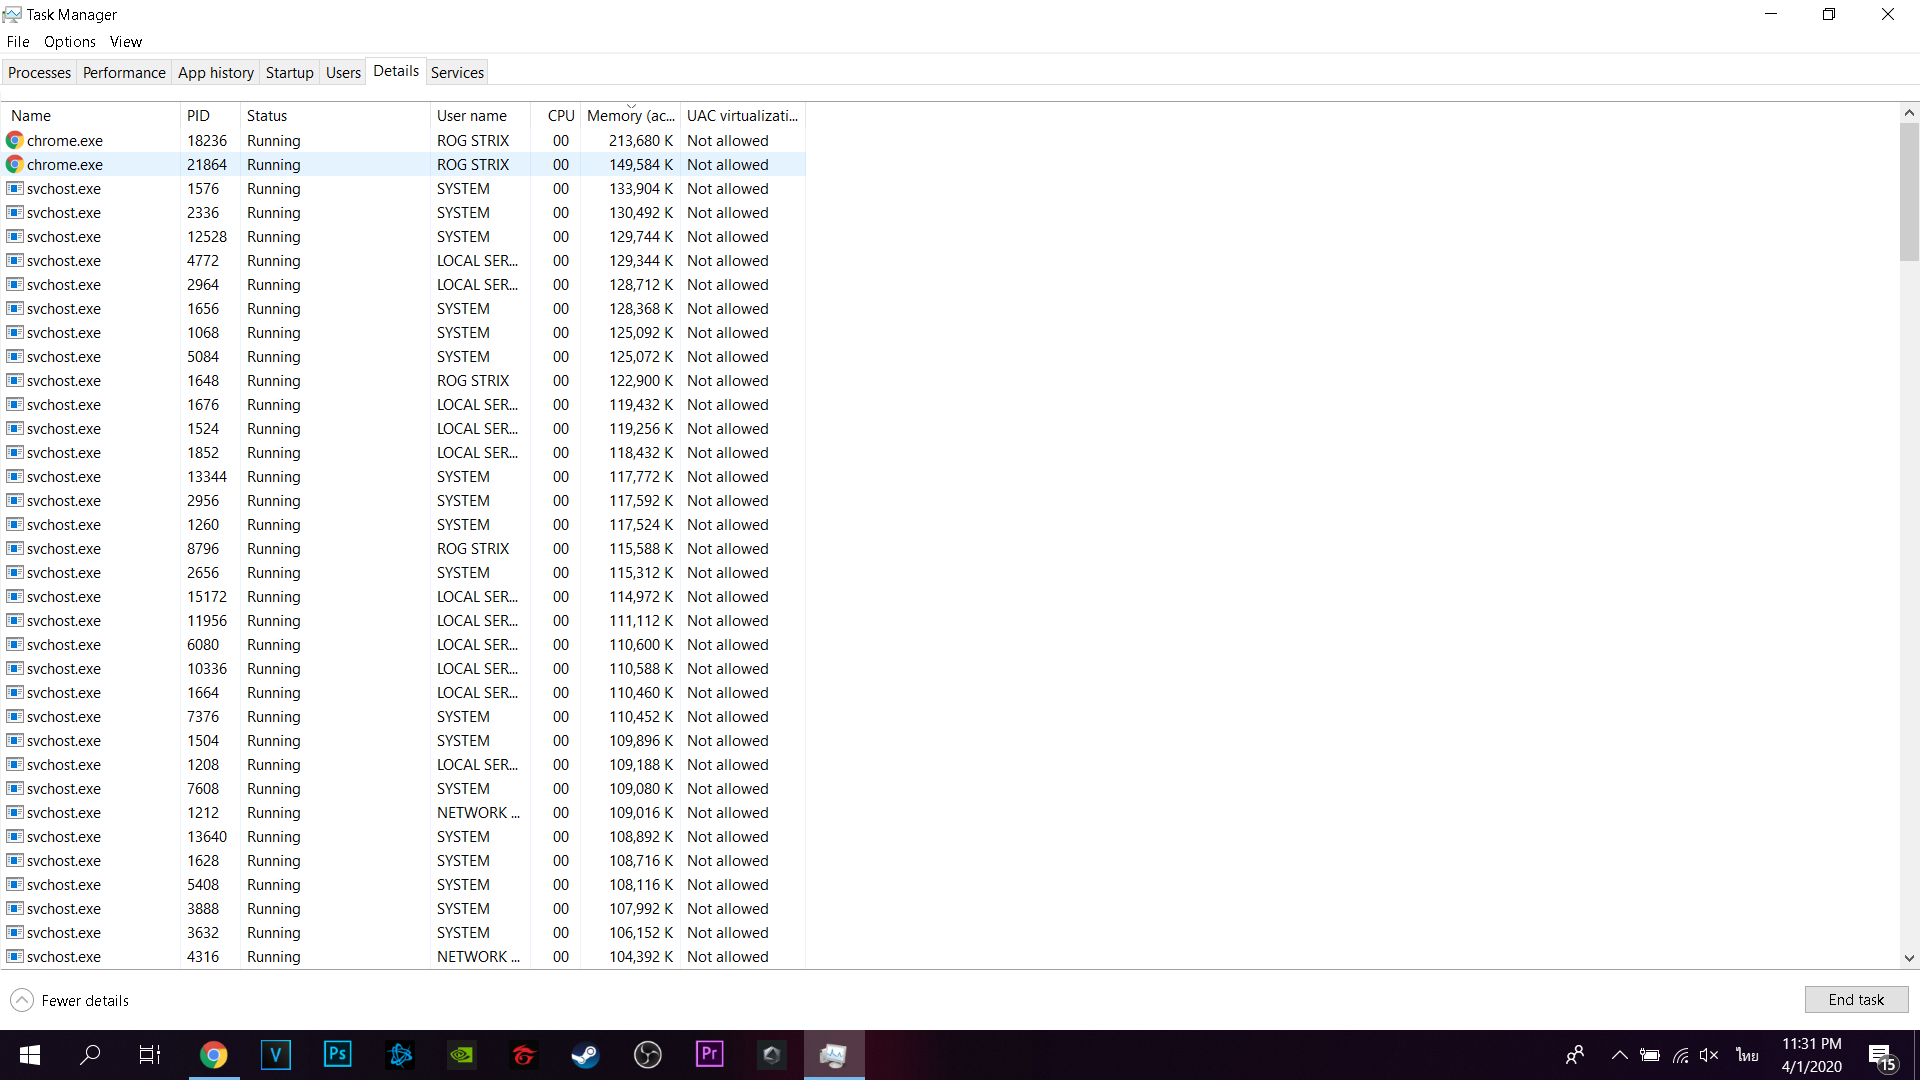Click the scrollbar down arrow
The image size is (1920, 1080).
1909,958
